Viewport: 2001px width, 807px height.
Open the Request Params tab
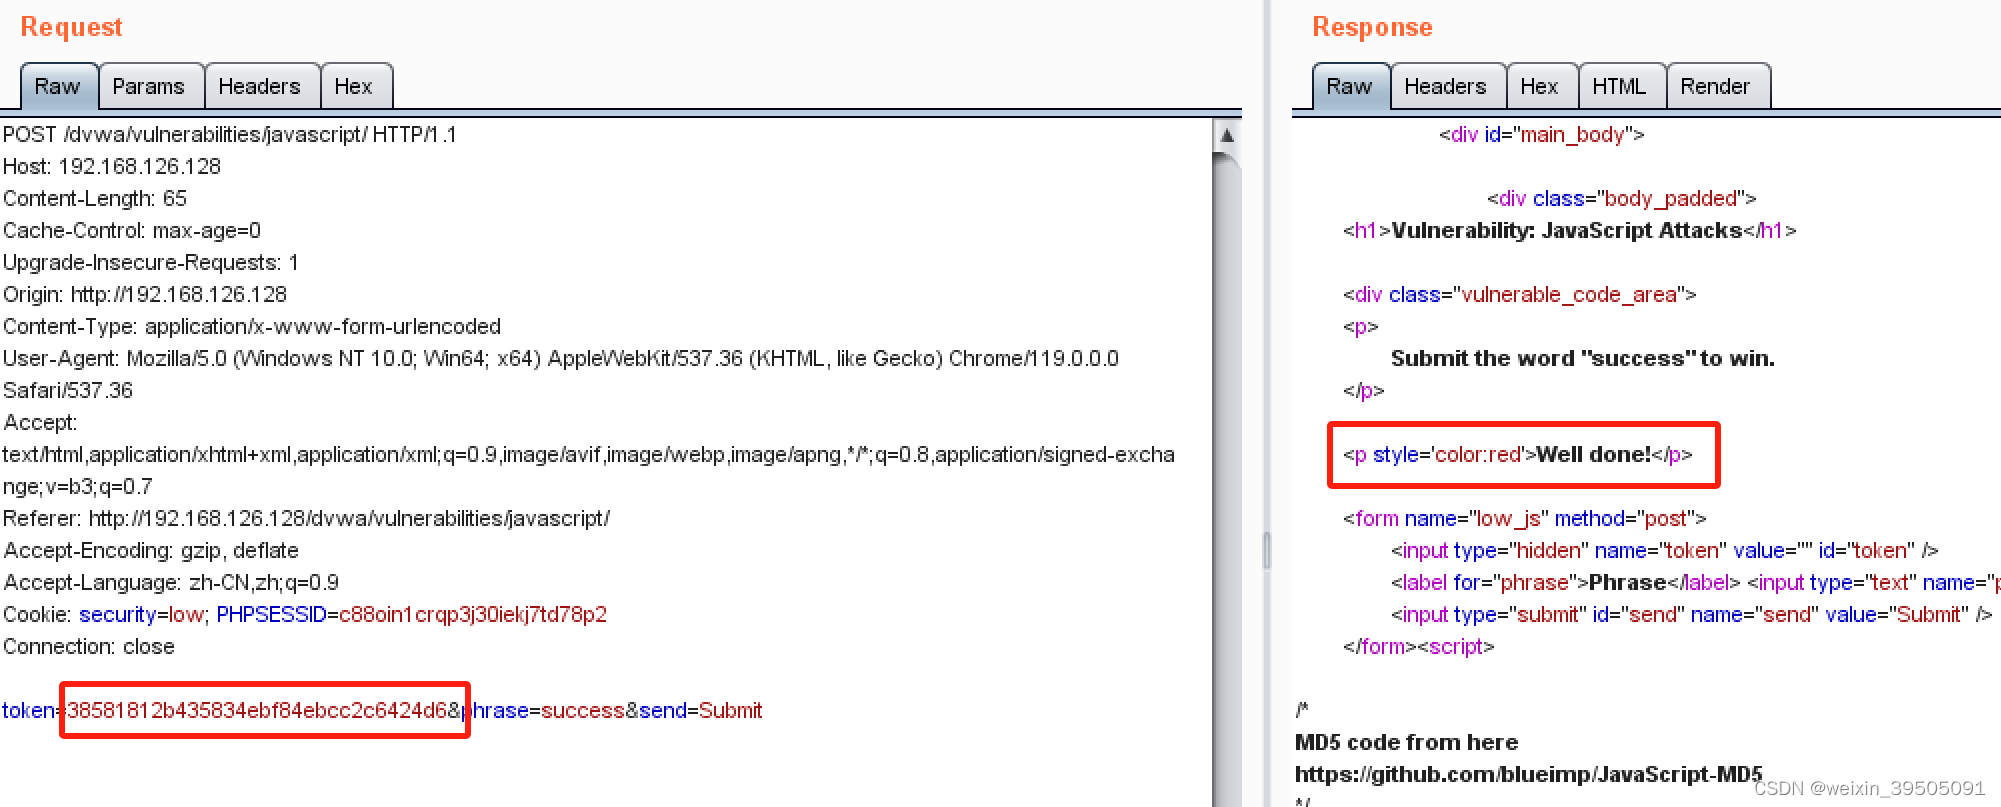149,86
